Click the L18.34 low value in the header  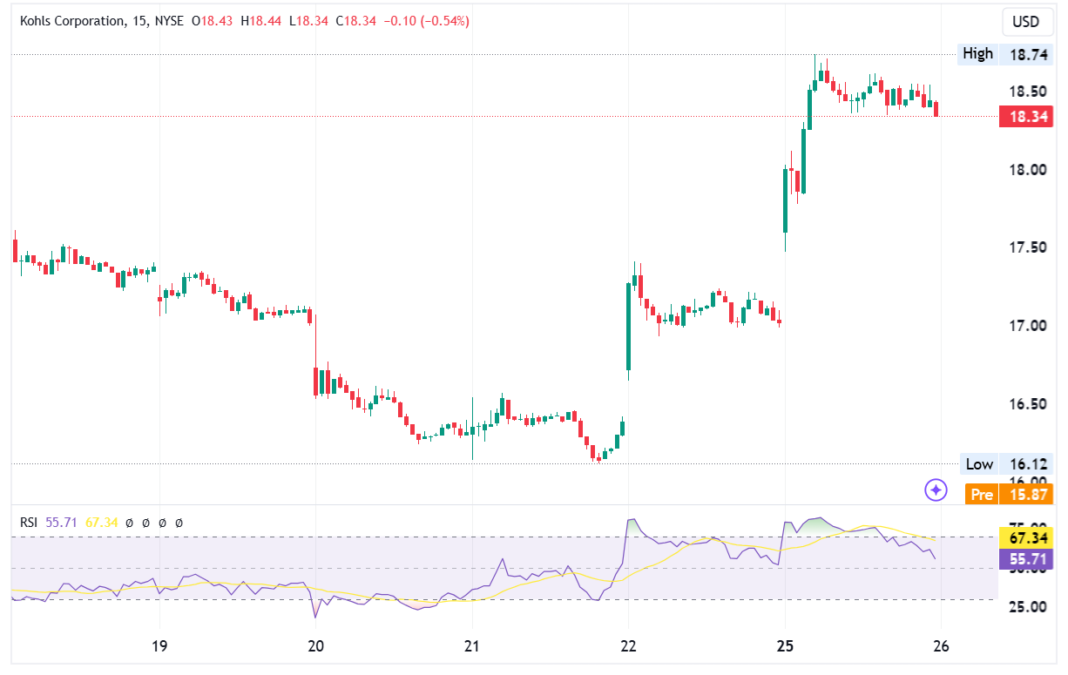pyautogui.click(x=309, y=21)
